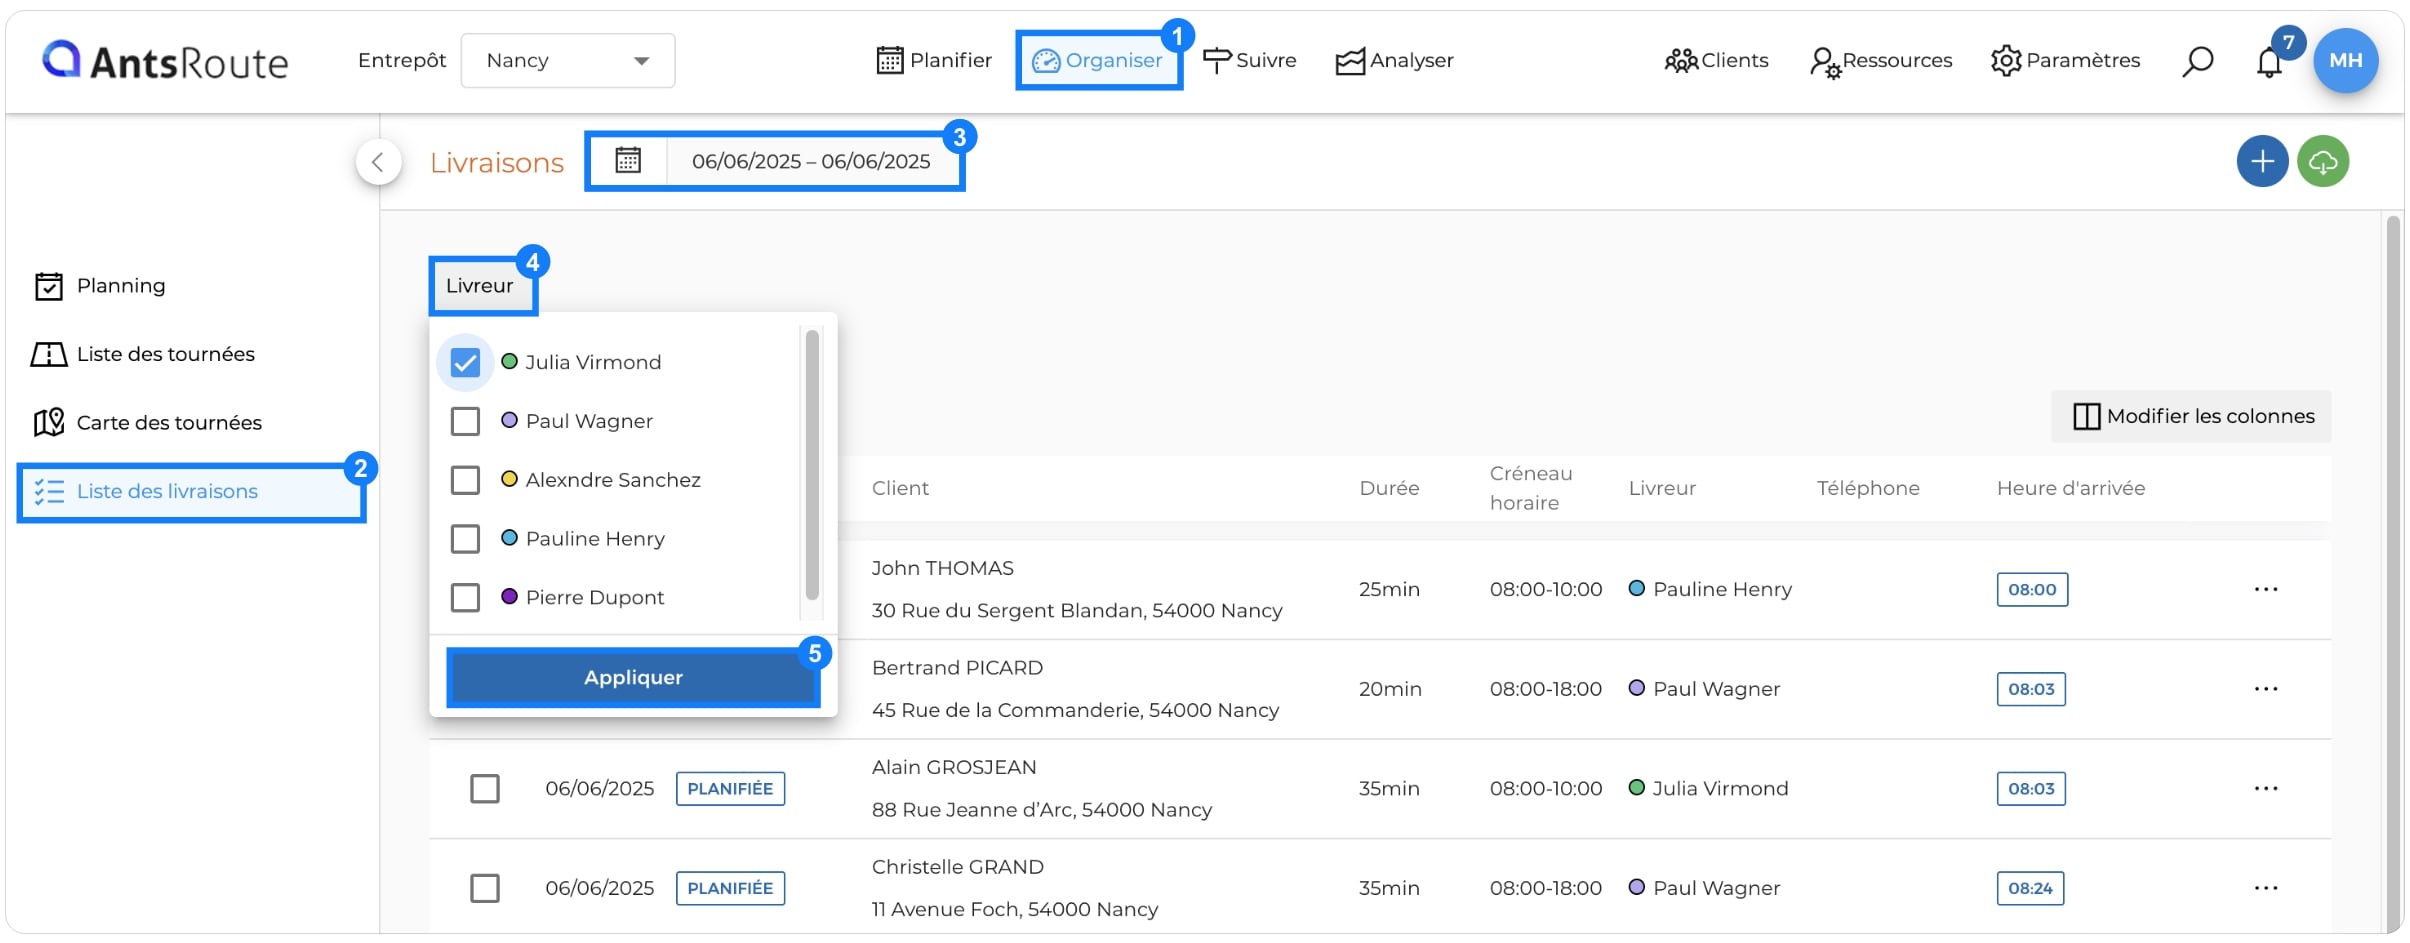Open the options menu for Bertrand PICARD row
The width and height of the screenshot is (2410, 943).
click(x=2266, y=689)
